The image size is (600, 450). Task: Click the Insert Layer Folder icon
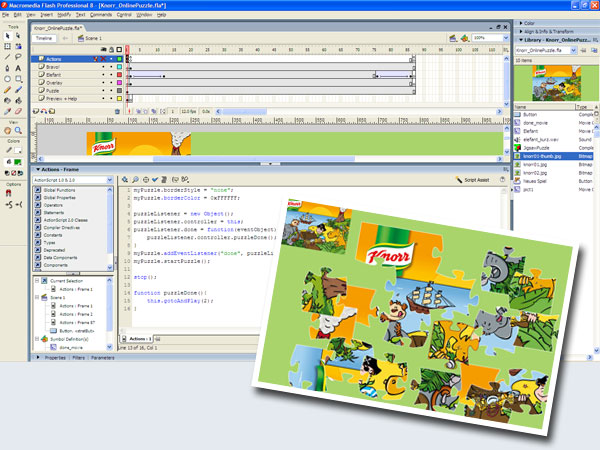coord(52,111)
